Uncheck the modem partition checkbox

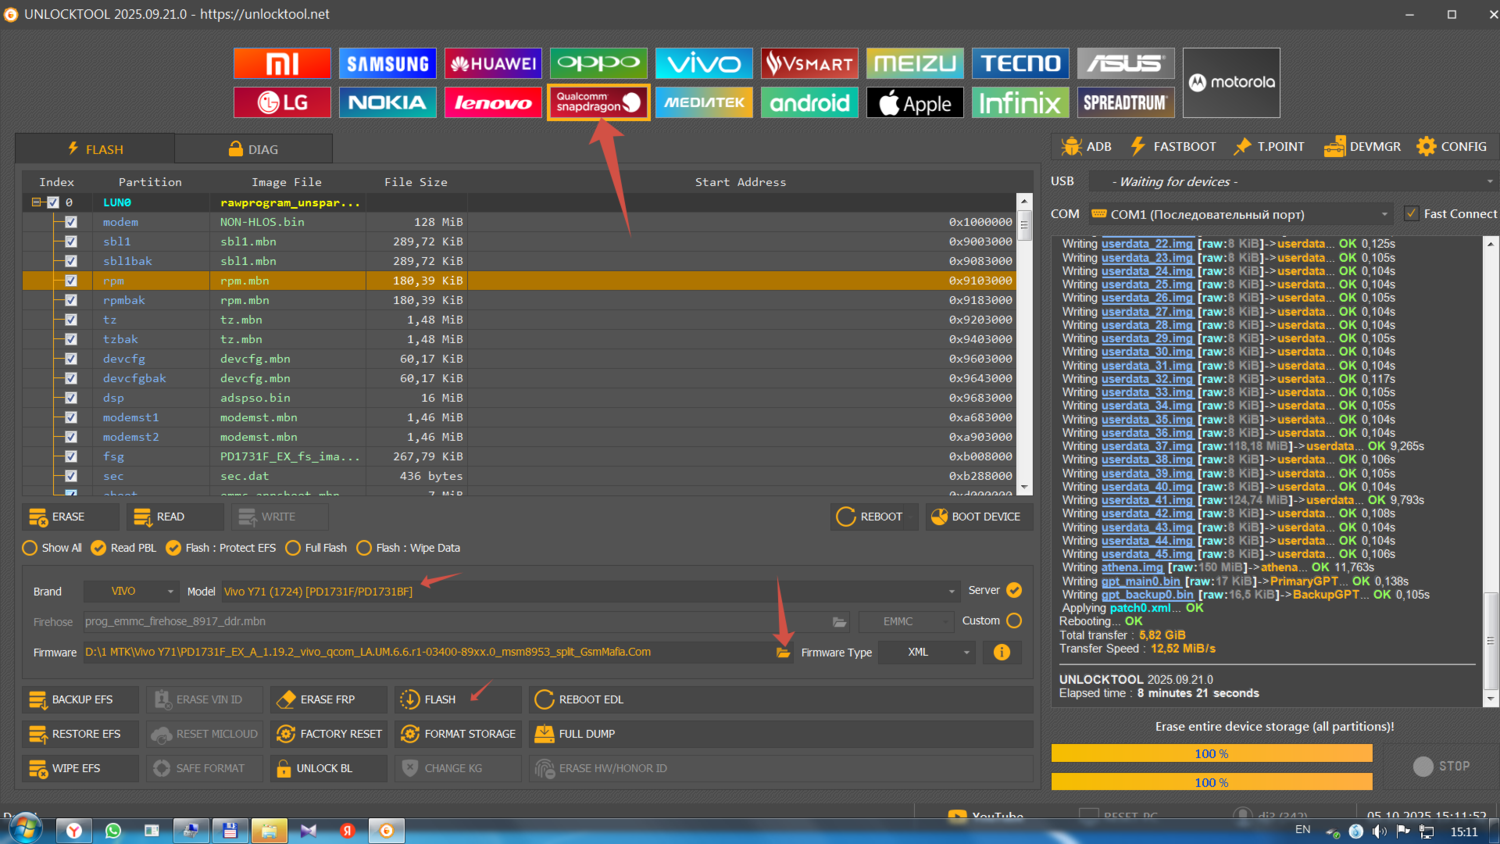pyautogui.click(x=71, y=222)
